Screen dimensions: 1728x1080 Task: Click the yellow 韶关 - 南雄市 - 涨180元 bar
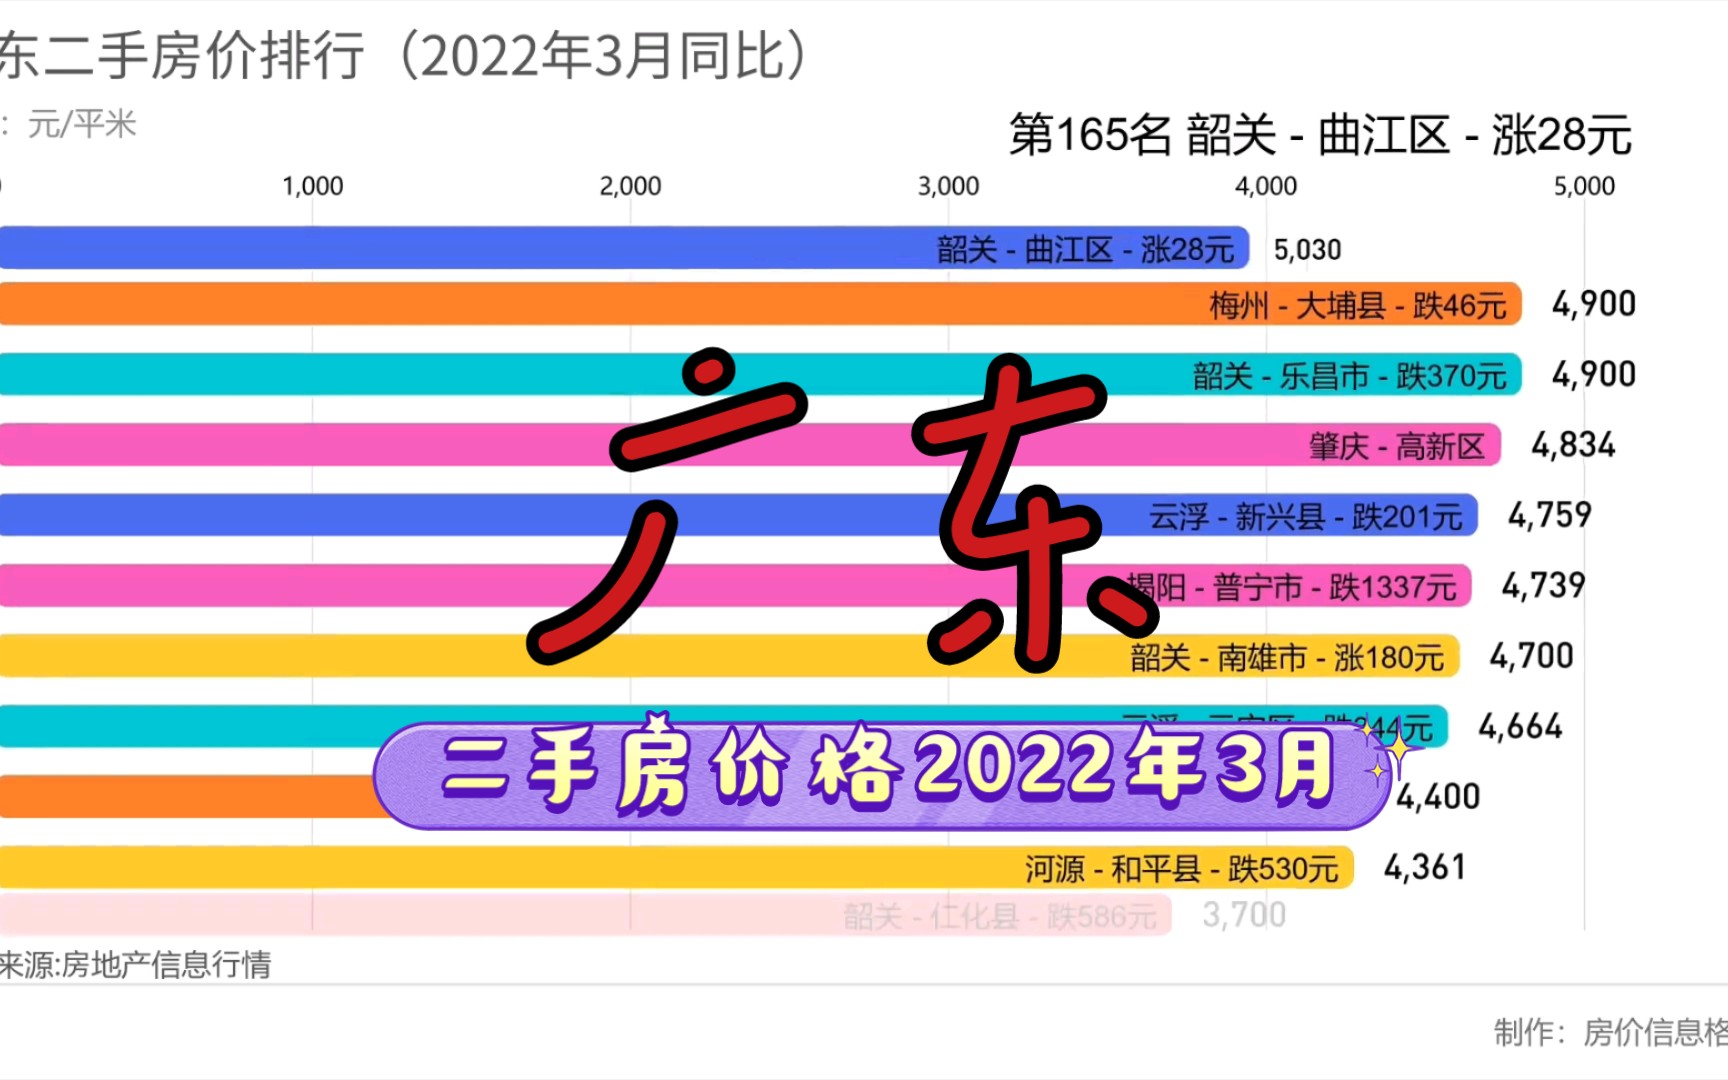(x=730, y=657)
